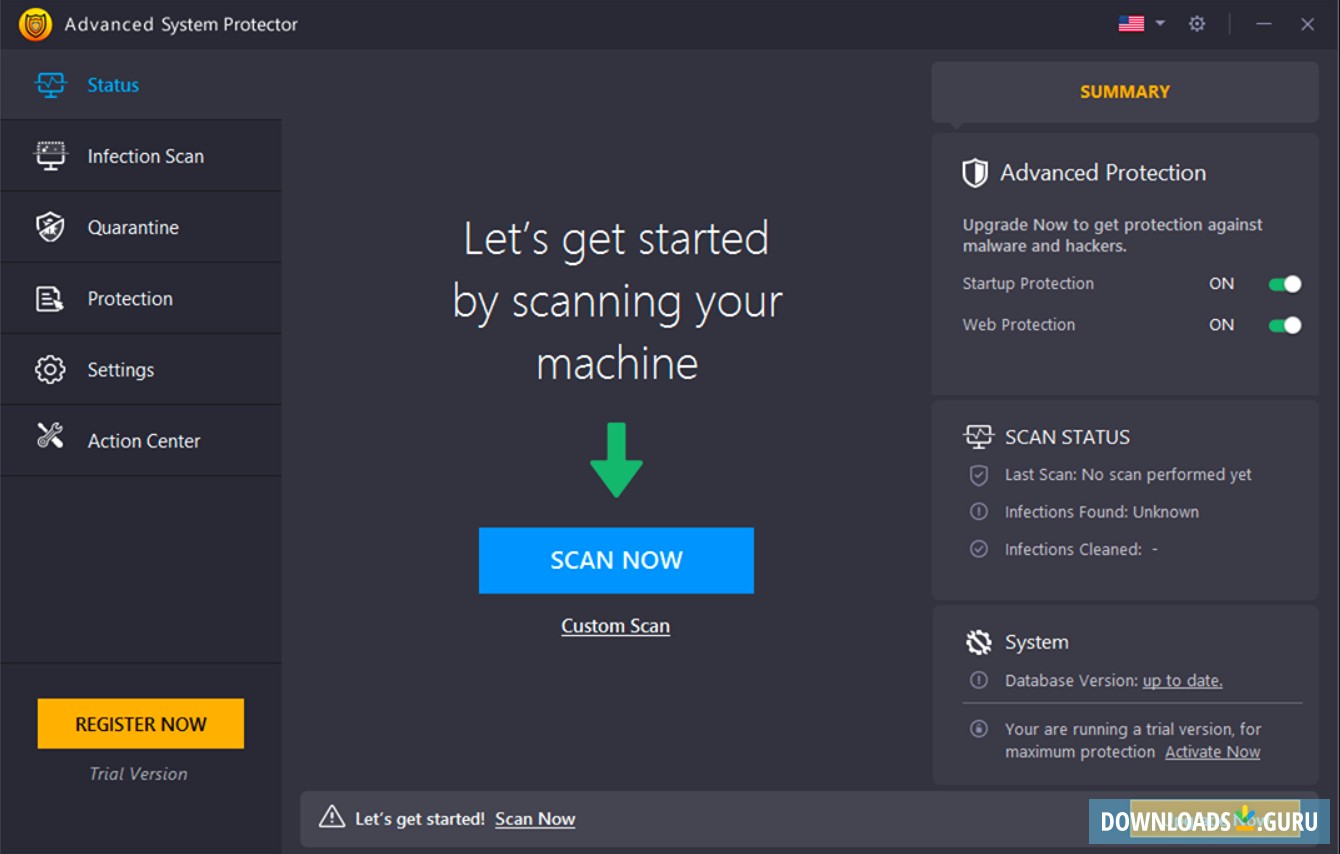Open the Settings section

click(141, 369)
